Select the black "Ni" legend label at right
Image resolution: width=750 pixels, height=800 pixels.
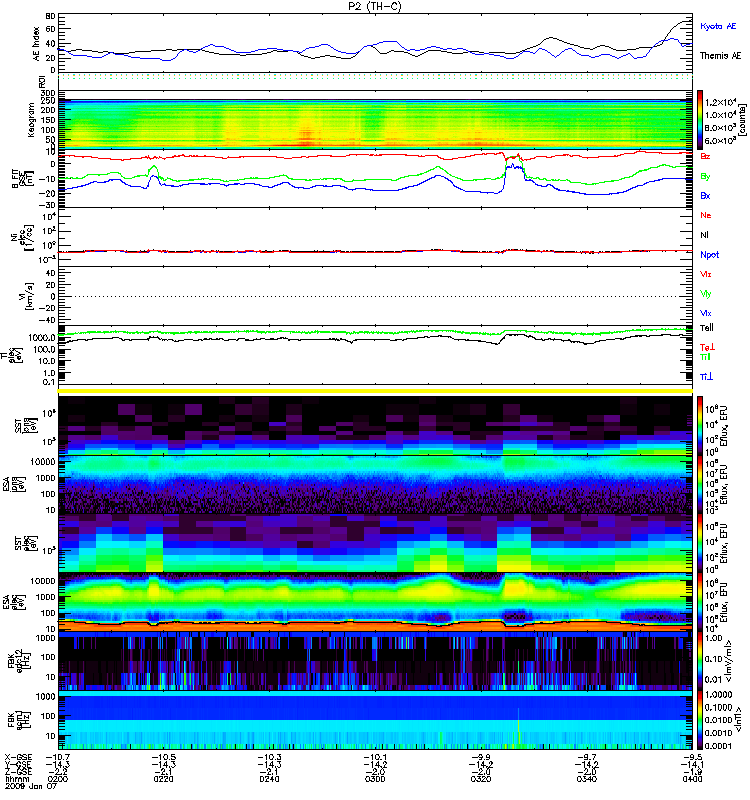click(x=704, y=235)
